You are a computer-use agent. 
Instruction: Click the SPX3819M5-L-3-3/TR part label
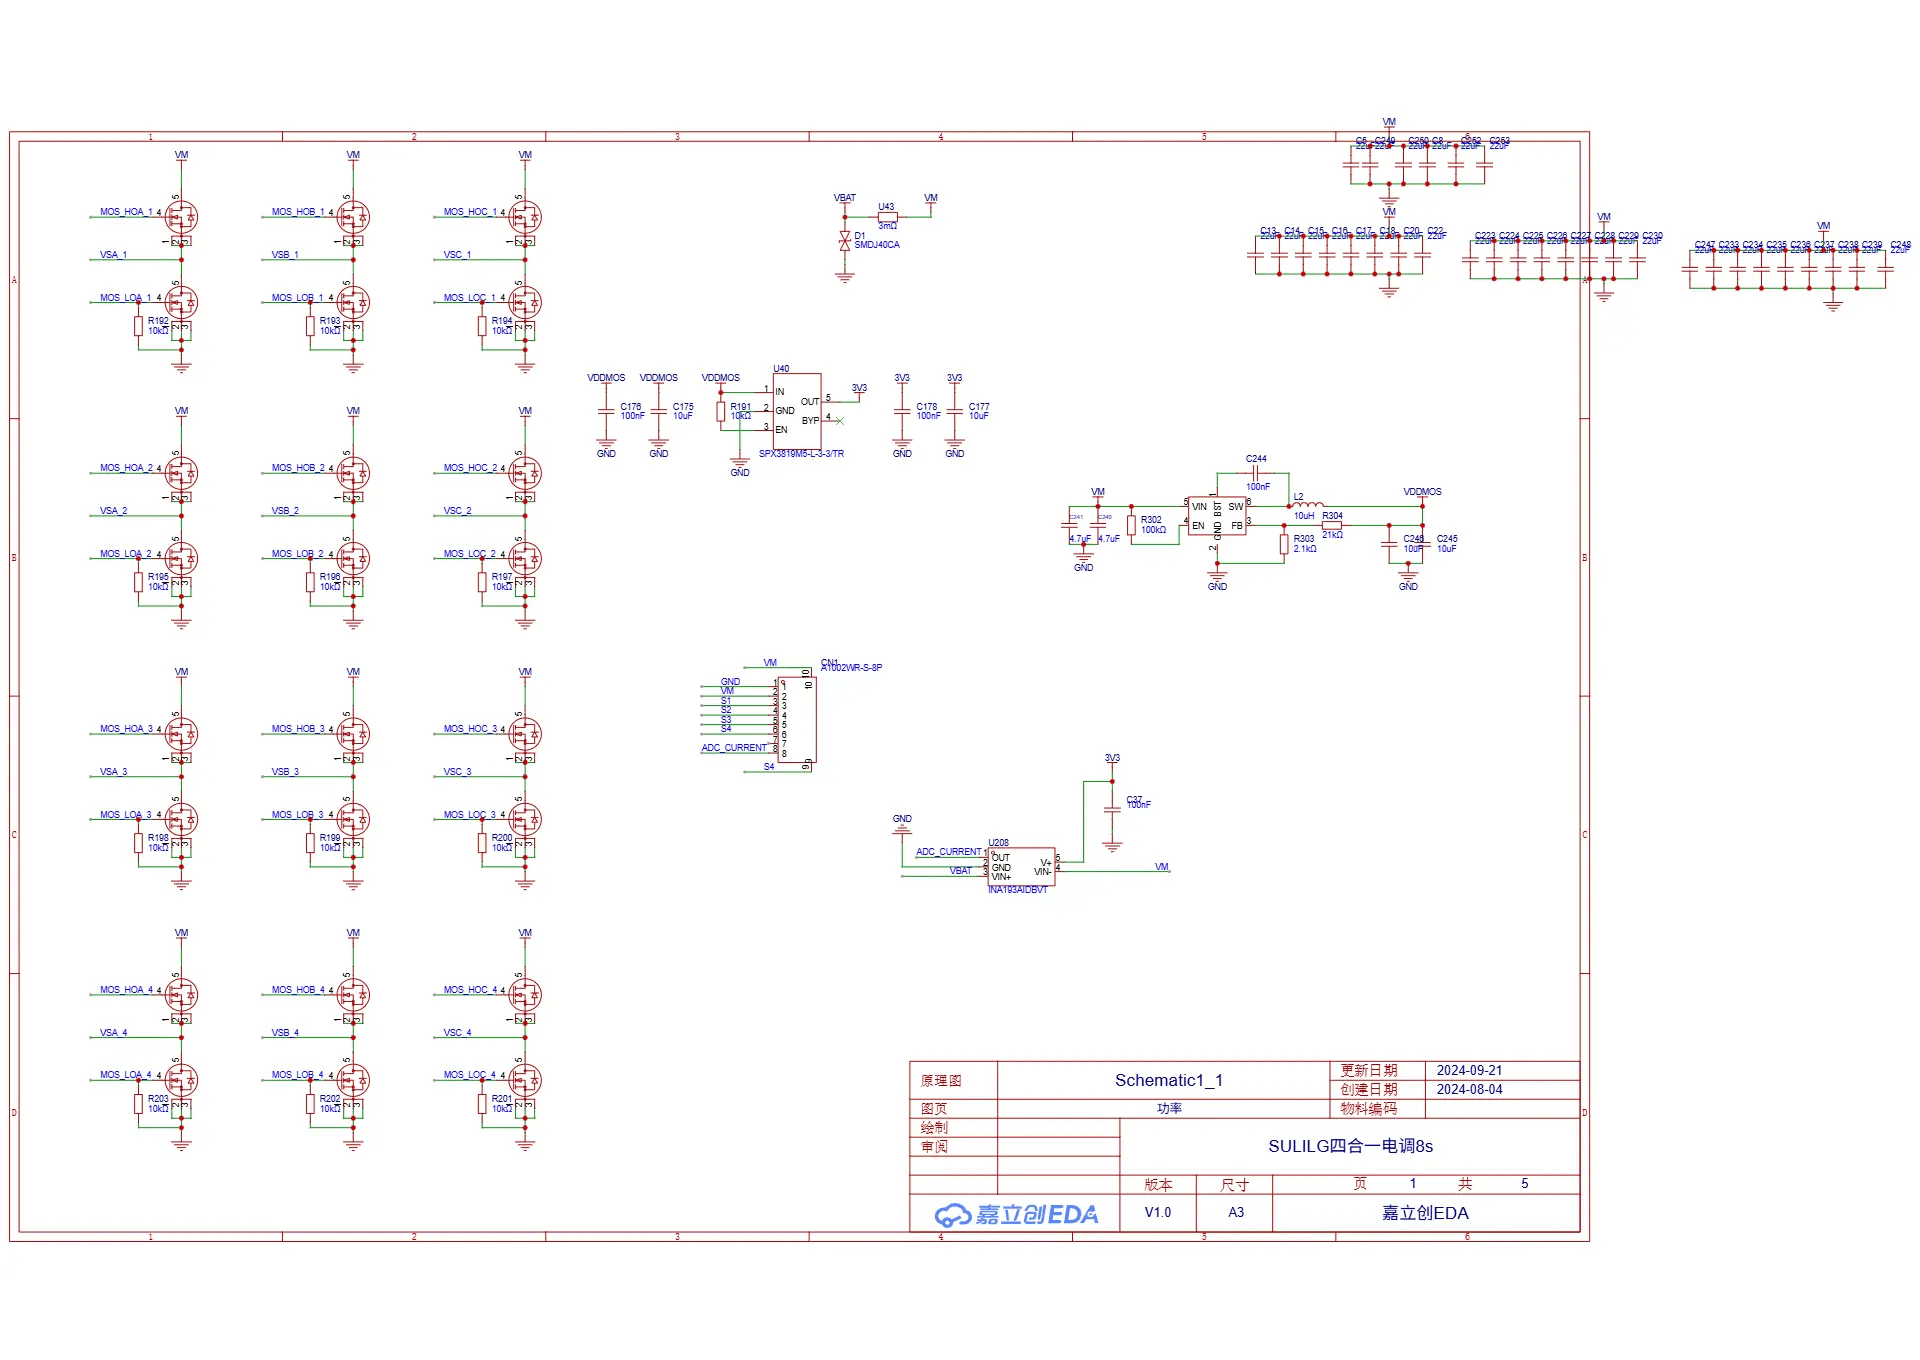tap(801, 454)
